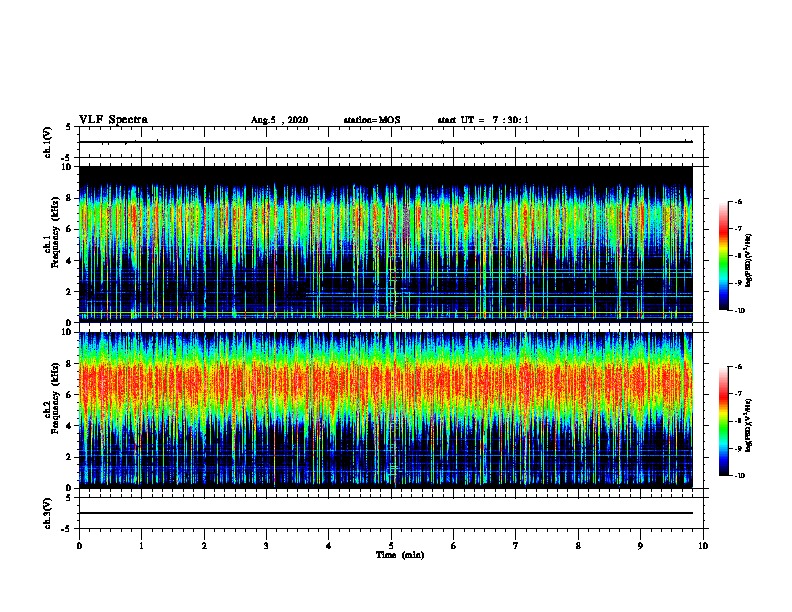Click tick label "10" on the Time axis
This screenshot has width=792, height=612.
click(x=703, y=546)
